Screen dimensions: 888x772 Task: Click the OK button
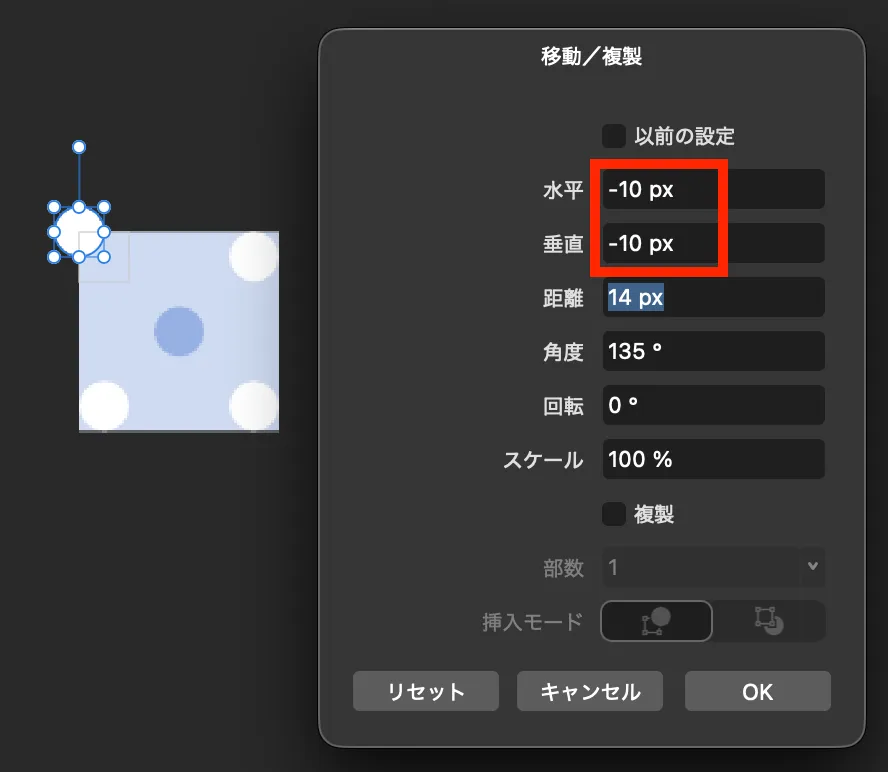click(x=757, y=690)
